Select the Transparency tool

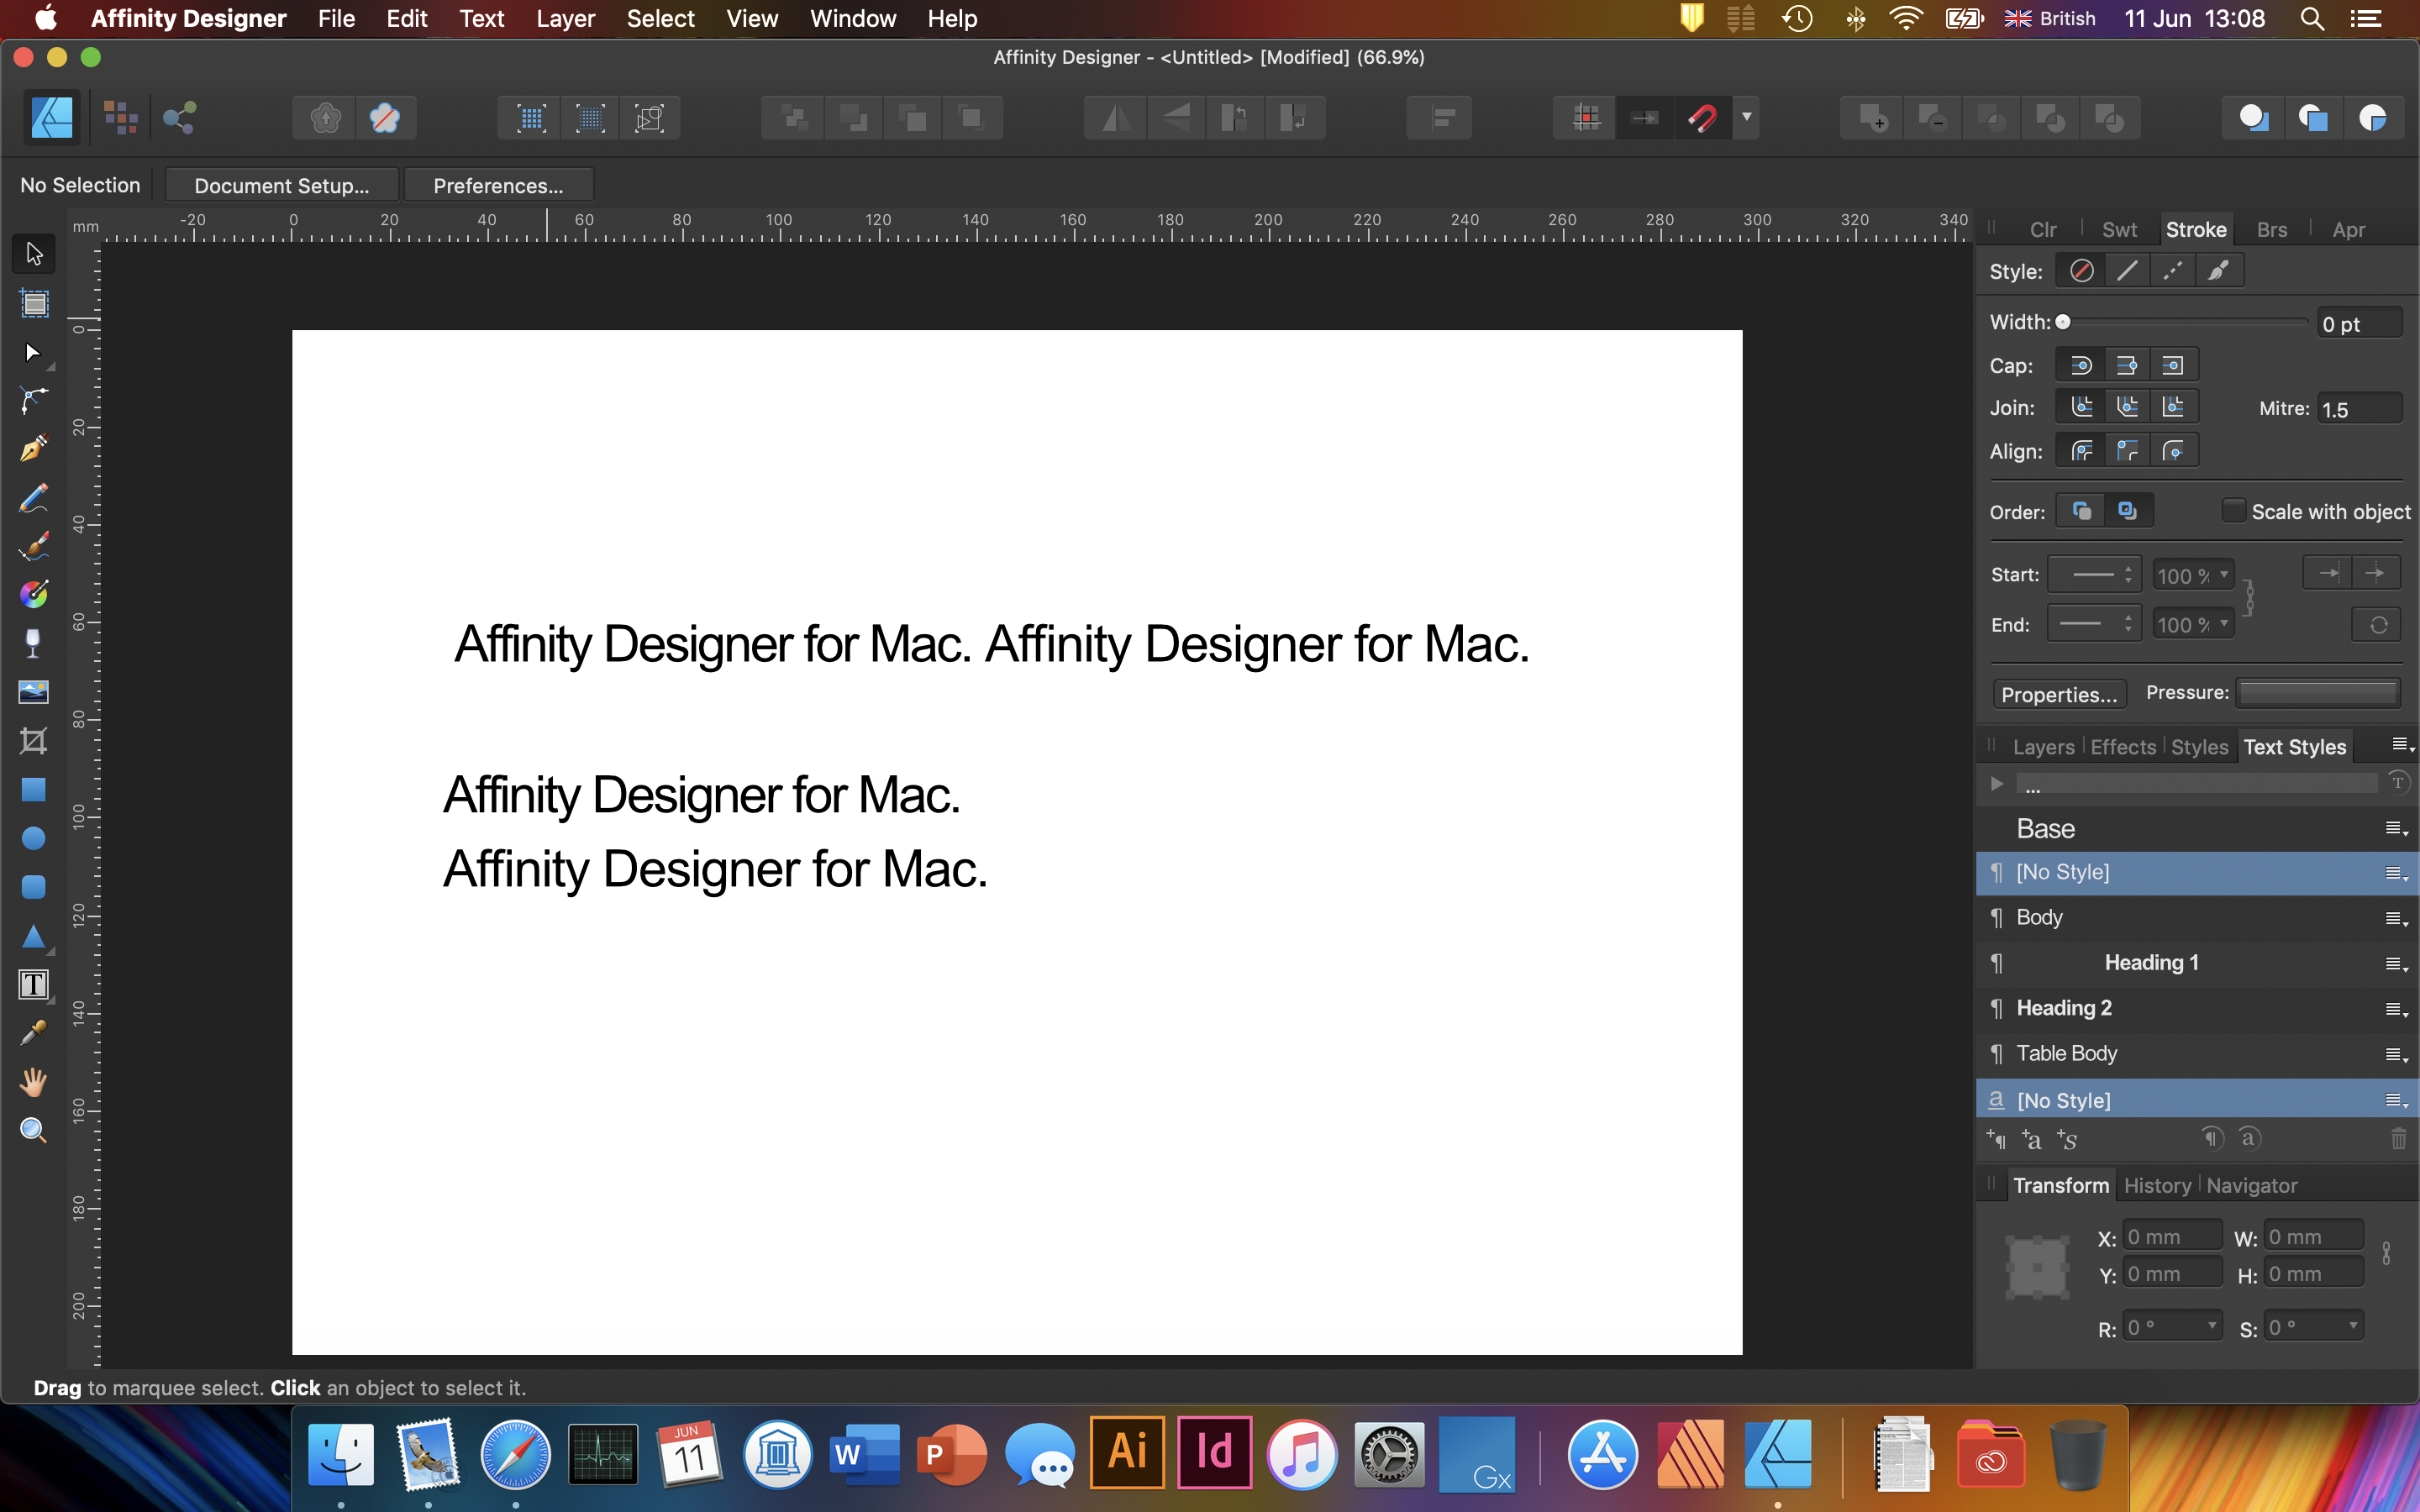(x=34, y=643)
